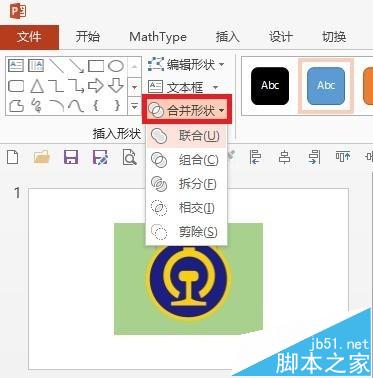Viewport: 373px width, 378px height.
Task: Switch to the 设计 tab
Action: point(281,36)
